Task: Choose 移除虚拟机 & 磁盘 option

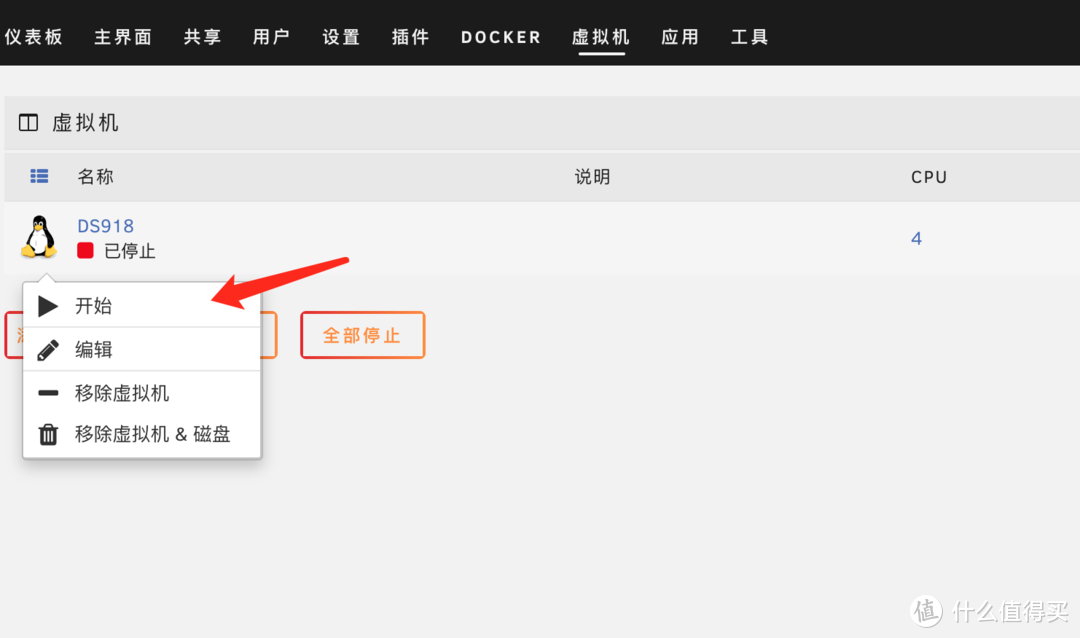Action: coord(150,433)
